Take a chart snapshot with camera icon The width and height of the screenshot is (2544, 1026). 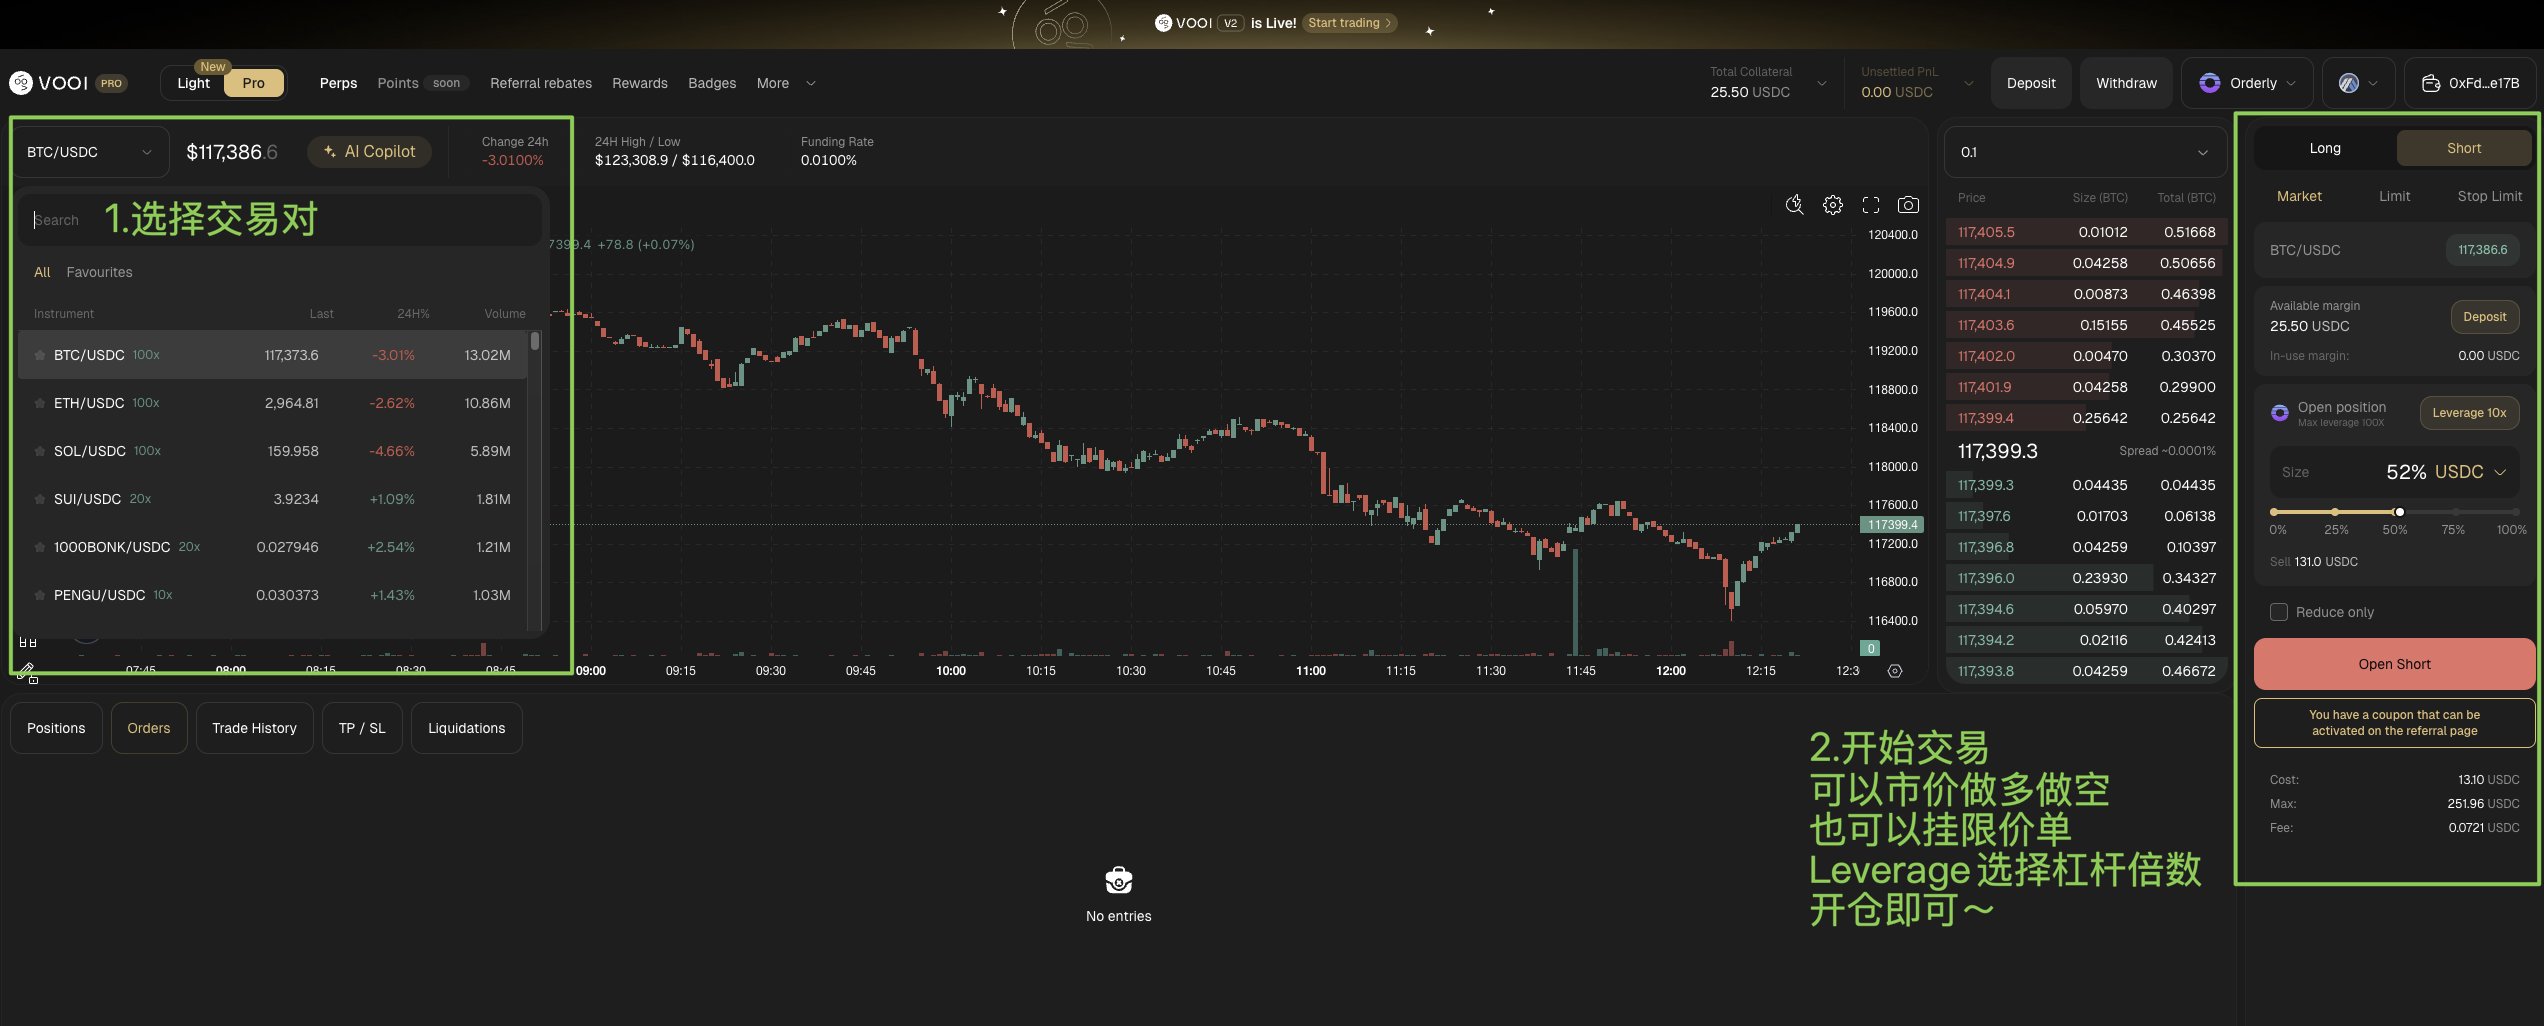point(1908,205)
